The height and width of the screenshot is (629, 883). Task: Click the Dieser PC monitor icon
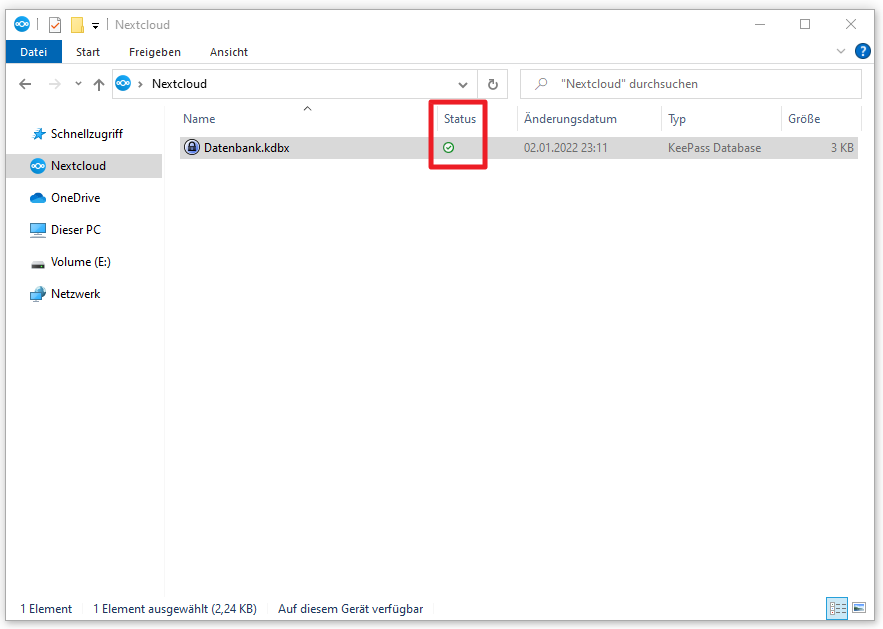click(x=38, y=230)
